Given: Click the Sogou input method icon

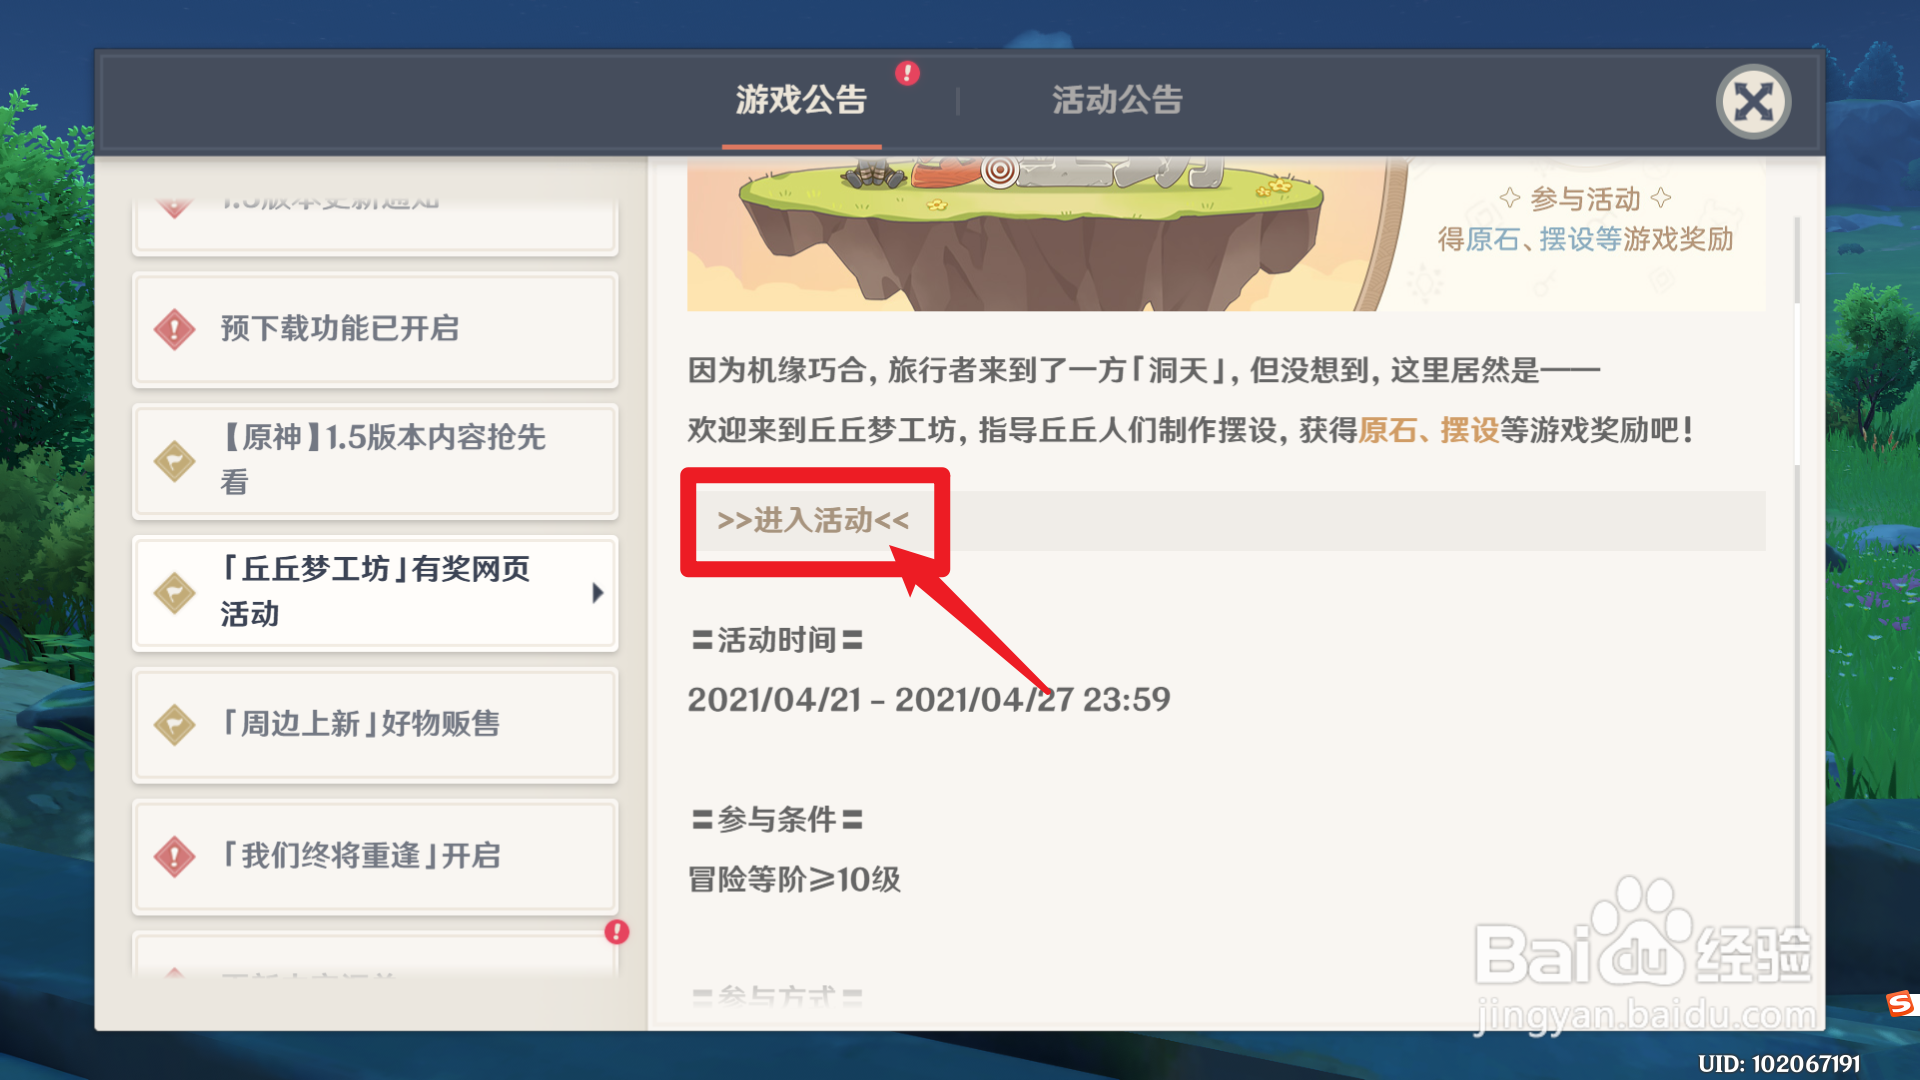Looking at the screenshot, I should 1899,1003.
